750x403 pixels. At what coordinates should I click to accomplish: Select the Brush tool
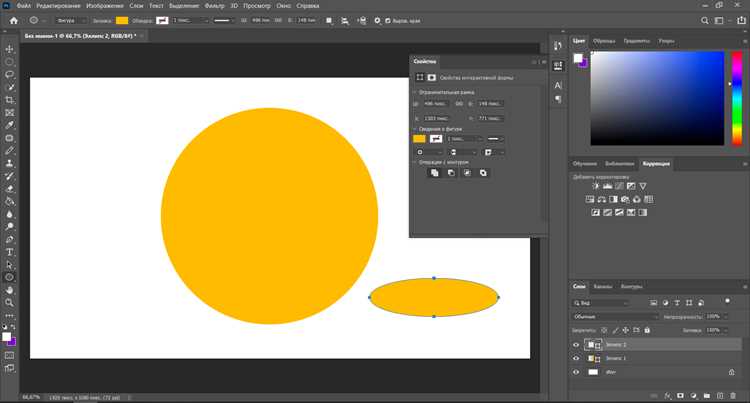pos(10,151)
